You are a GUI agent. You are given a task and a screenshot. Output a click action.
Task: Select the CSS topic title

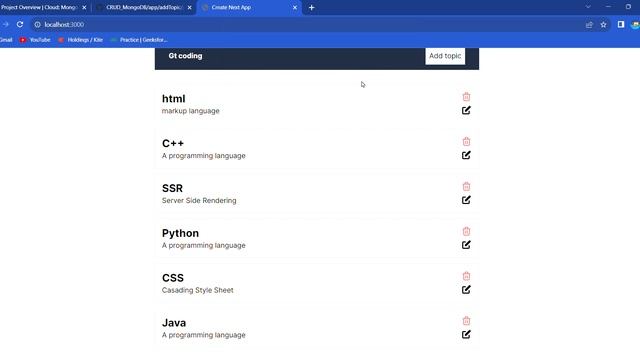(x=173, y=278)
